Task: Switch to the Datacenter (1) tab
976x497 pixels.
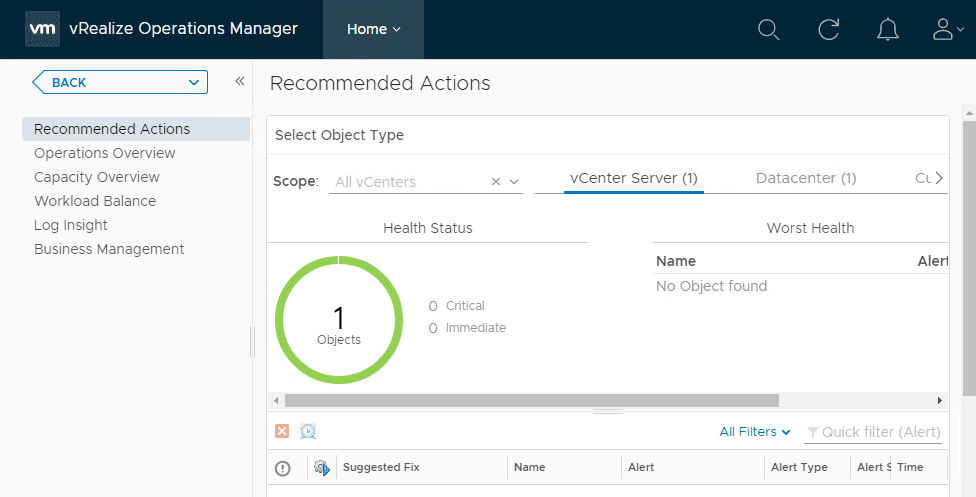Action: (806, 178)
